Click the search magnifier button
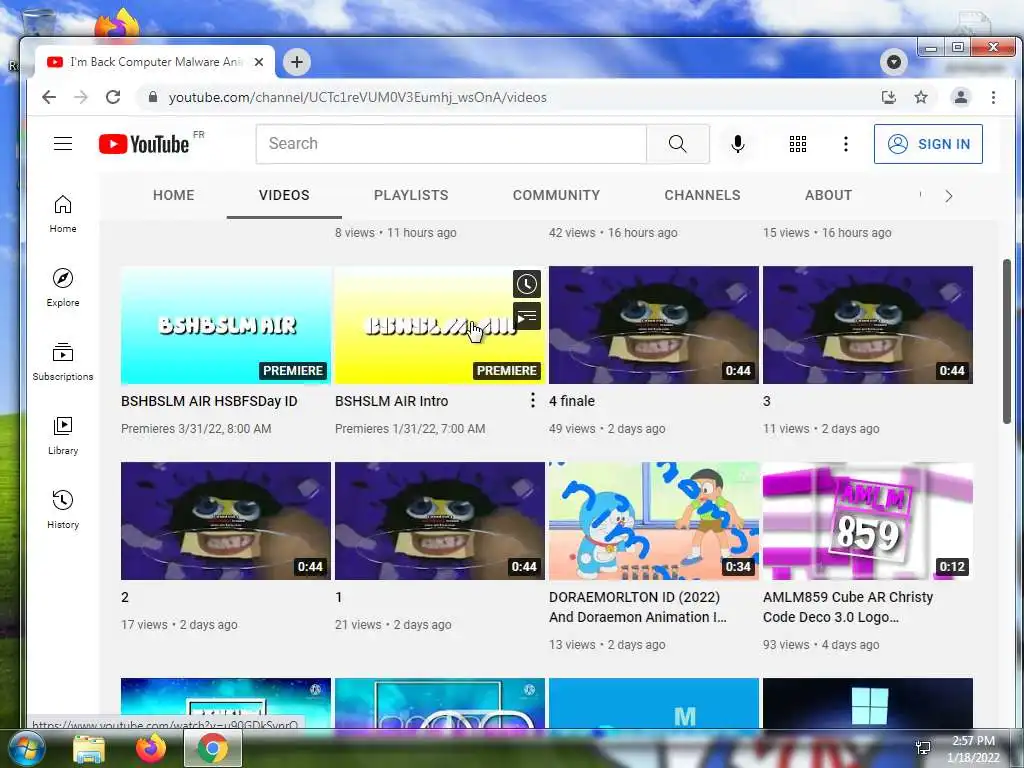1024x768 pixels. point(678,144)
